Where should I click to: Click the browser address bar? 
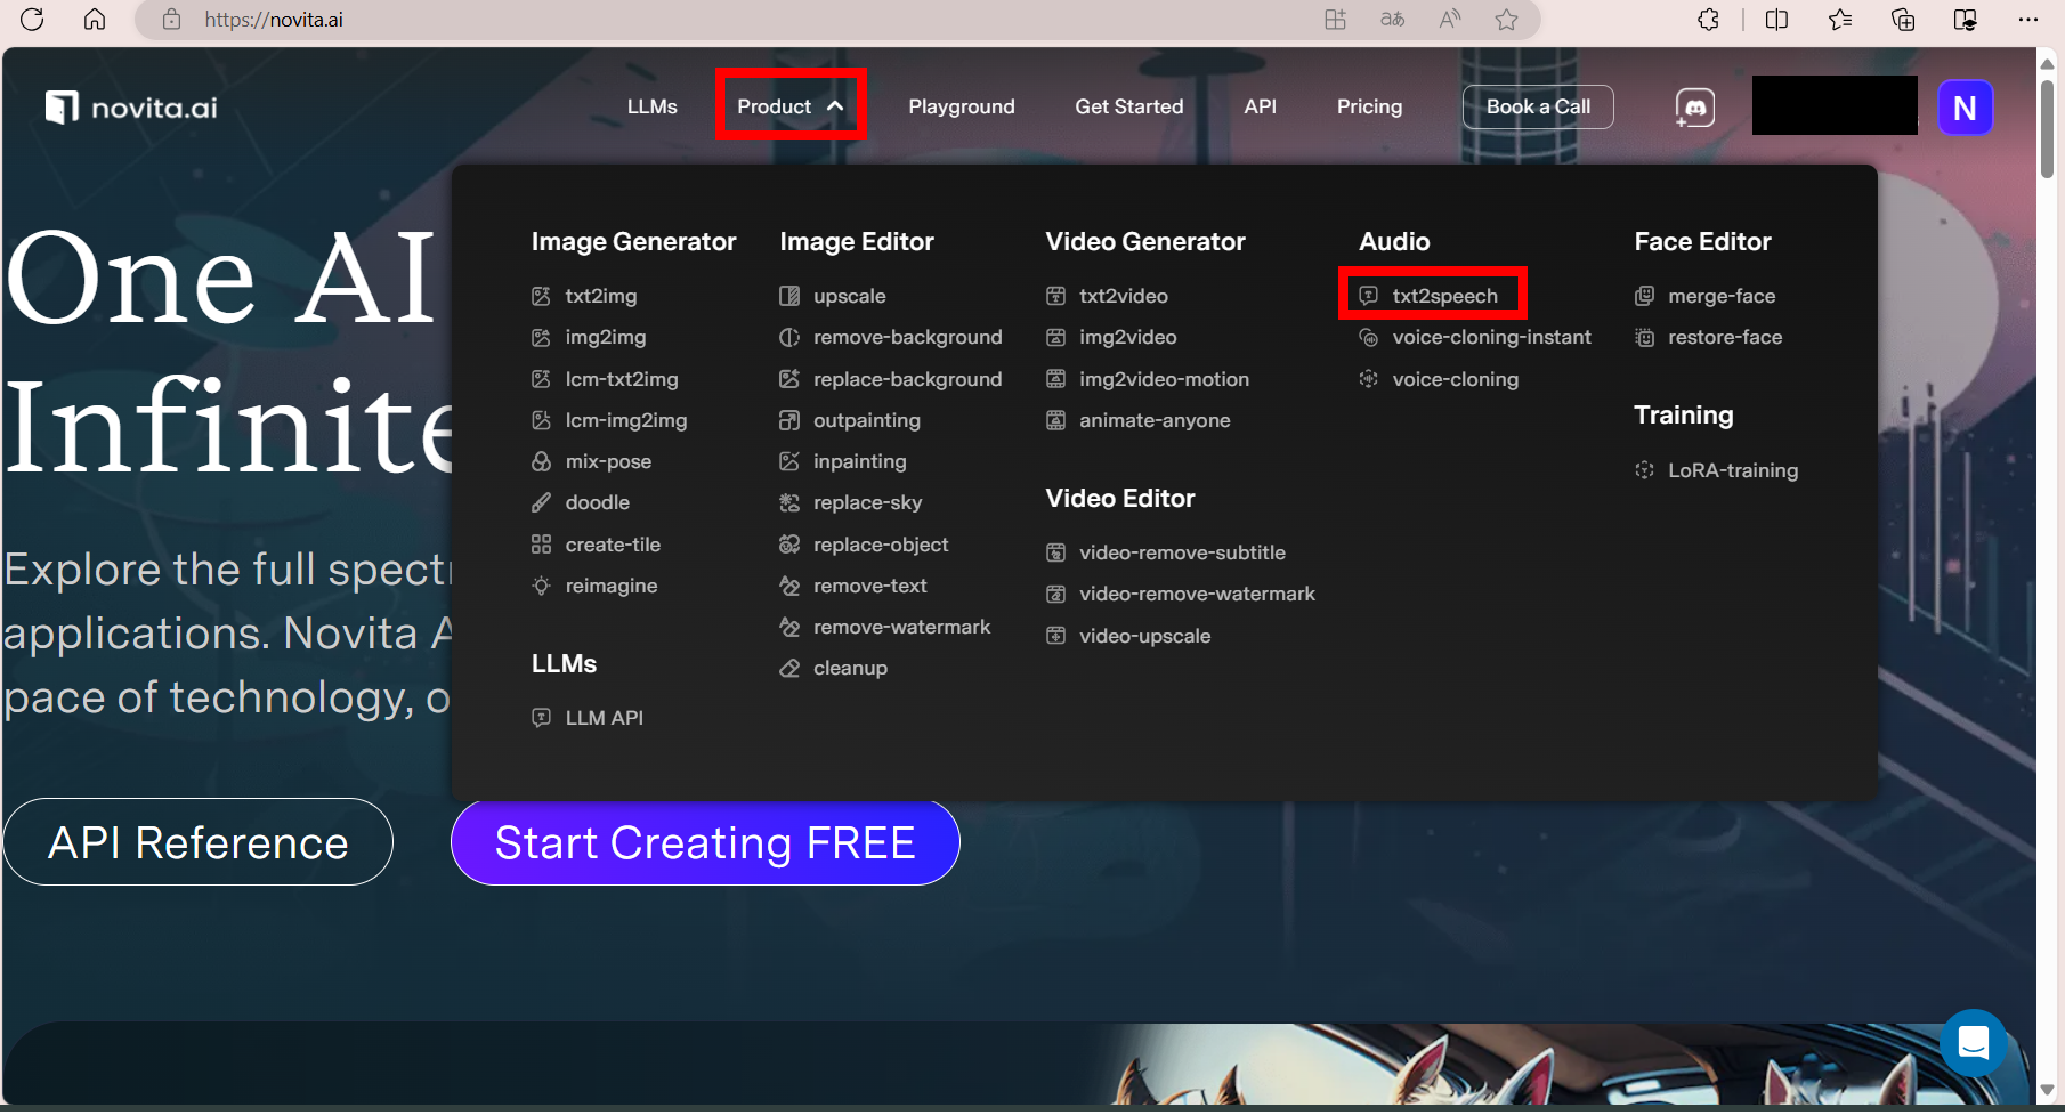(700, 19)
